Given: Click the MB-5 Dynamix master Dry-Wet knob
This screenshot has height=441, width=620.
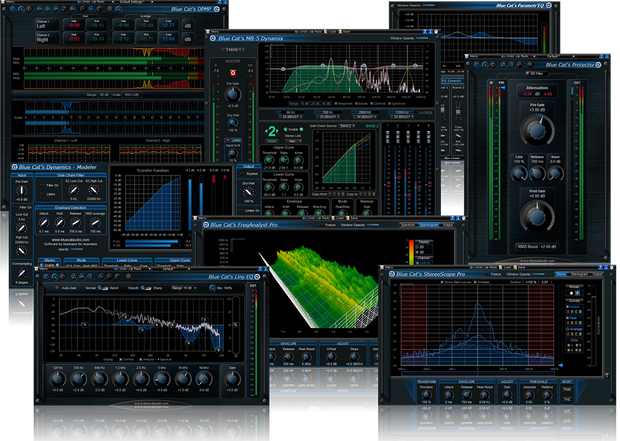Looking at the screenshot, I should tap(233, 123).
